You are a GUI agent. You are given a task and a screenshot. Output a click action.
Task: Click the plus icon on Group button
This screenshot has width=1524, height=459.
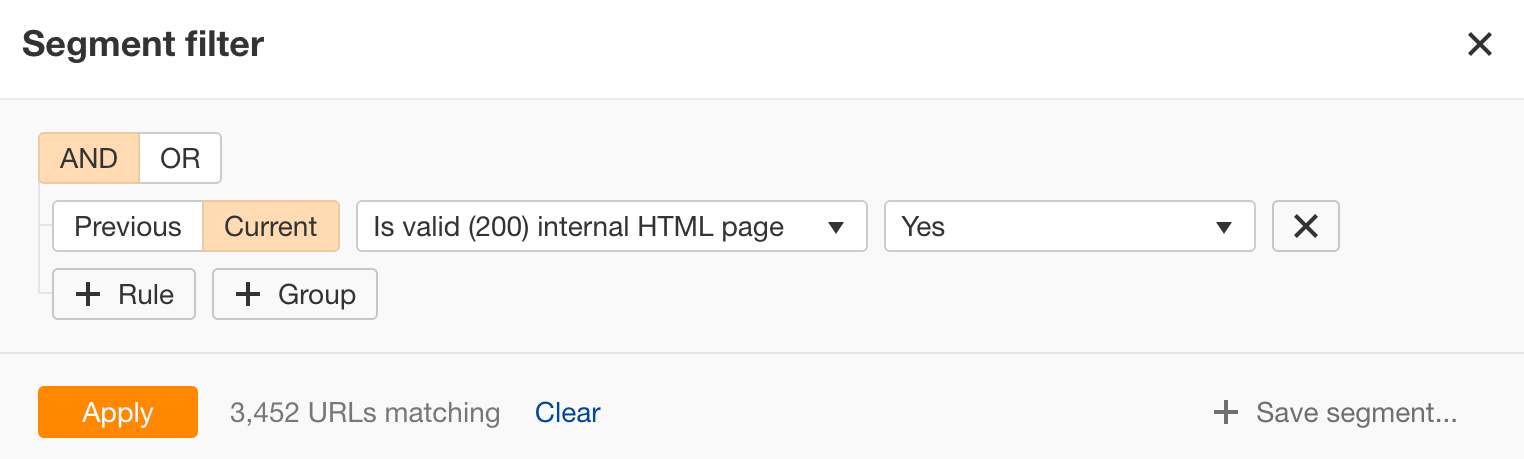tap(248, 295)
